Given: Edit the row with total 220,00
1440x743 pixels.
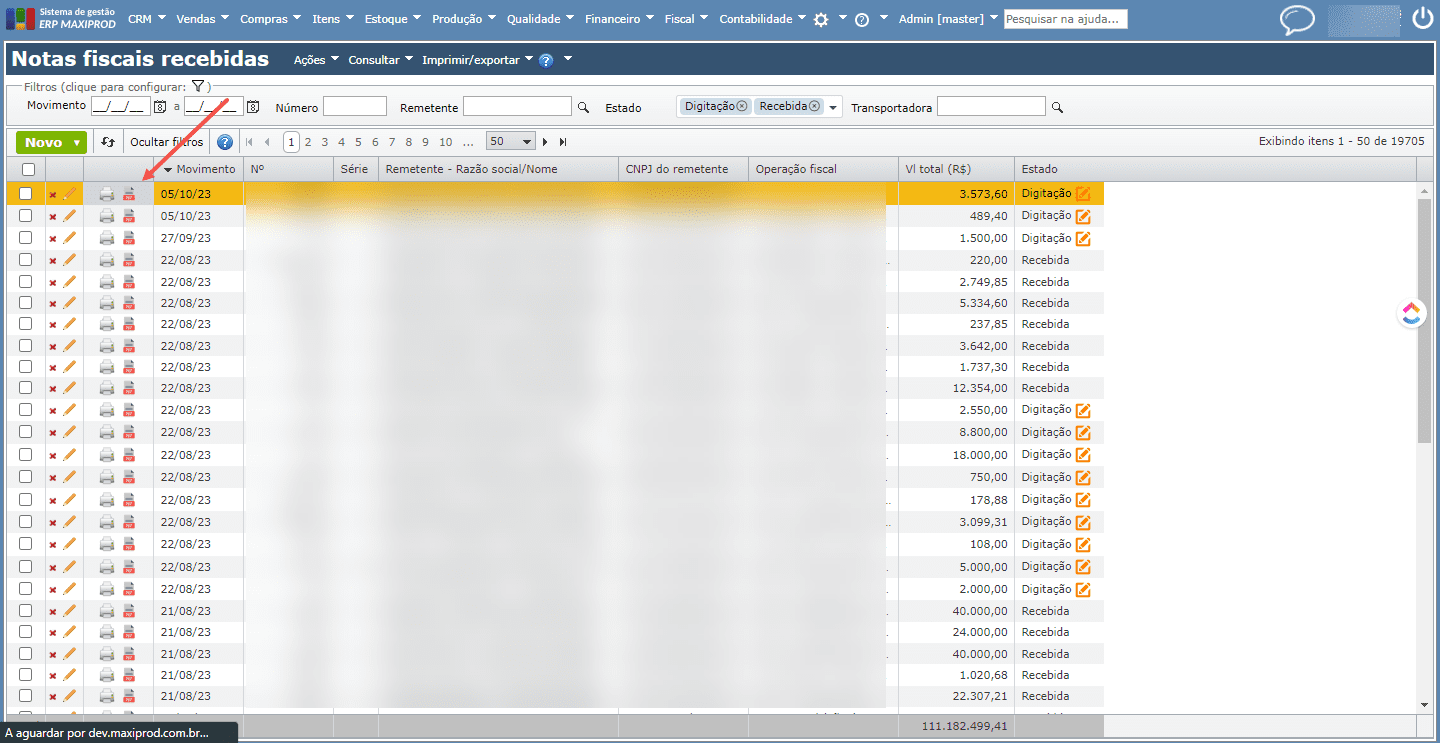Looking at the screenshot, I should 69,260.
